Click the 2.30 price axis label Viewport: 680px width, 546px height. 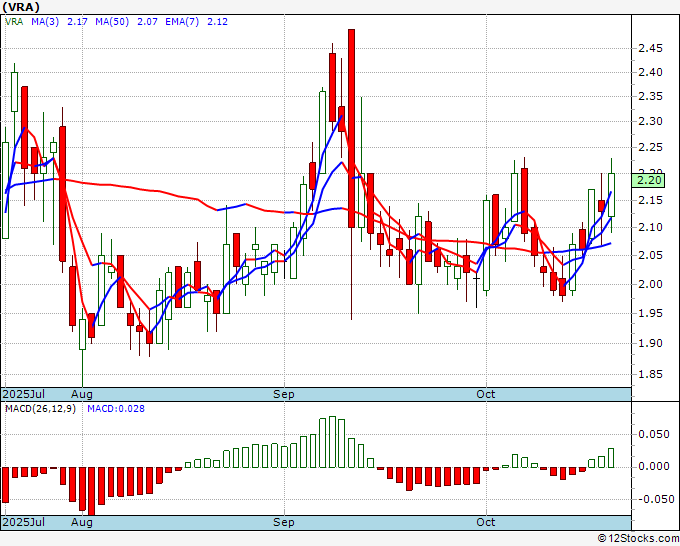point(651,121)
